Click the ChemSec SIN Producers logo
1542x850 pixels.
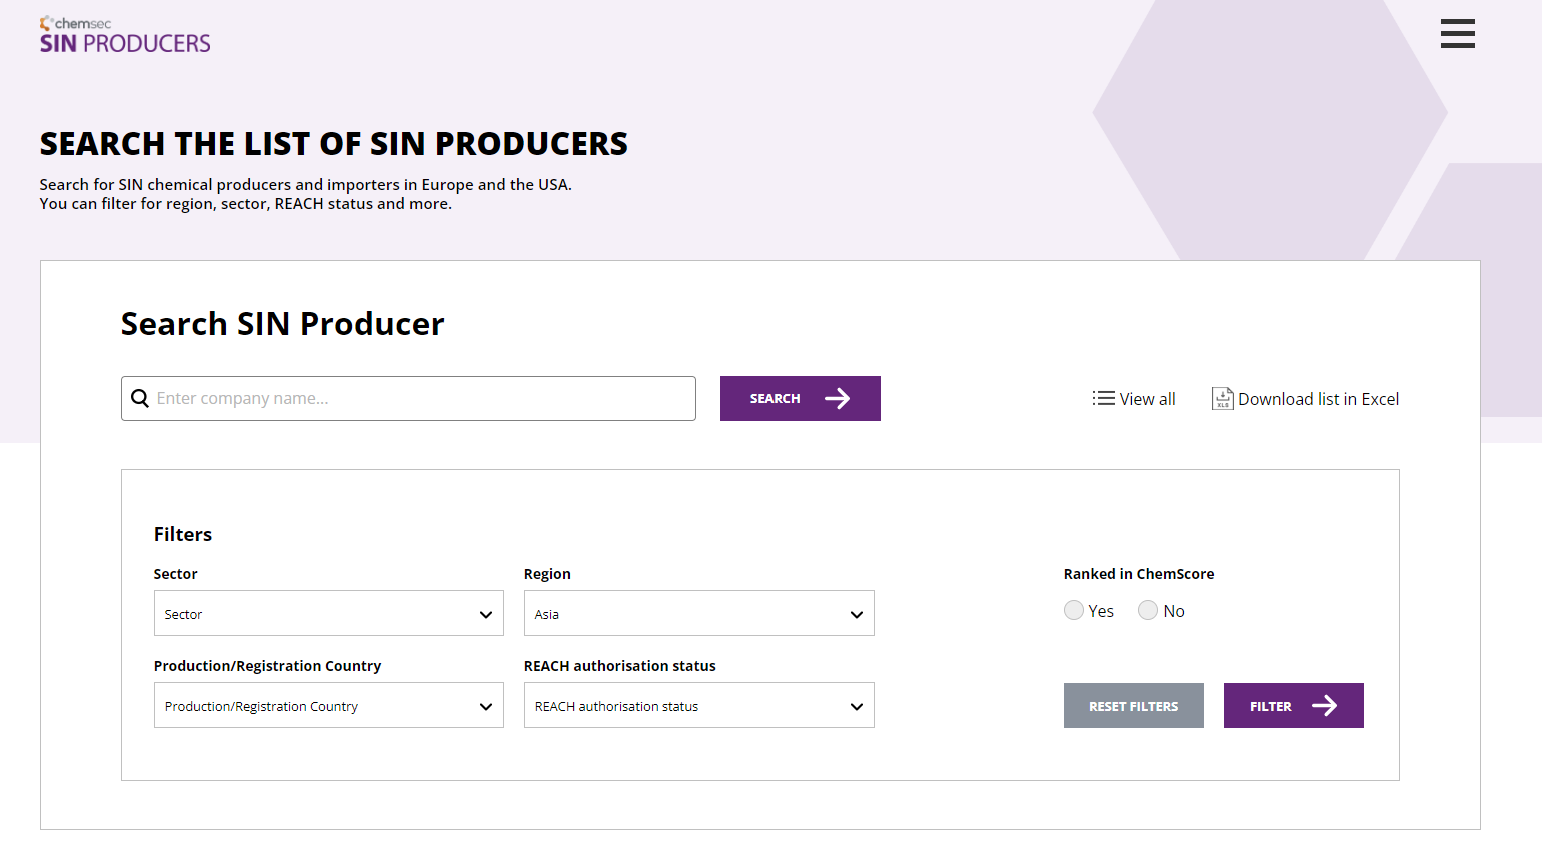(x=125, y=35)
